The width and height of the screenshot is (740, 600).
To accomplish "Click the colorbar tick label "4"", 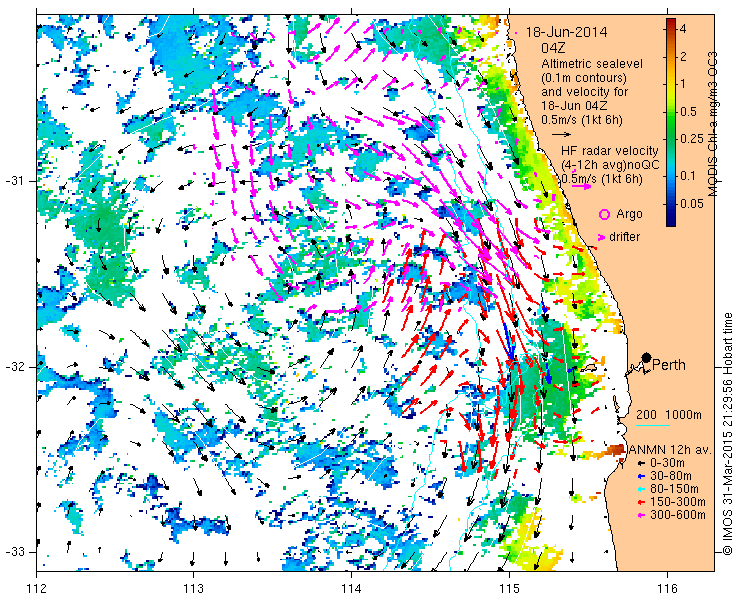I will pyautogui.click(x=683, y=29).
